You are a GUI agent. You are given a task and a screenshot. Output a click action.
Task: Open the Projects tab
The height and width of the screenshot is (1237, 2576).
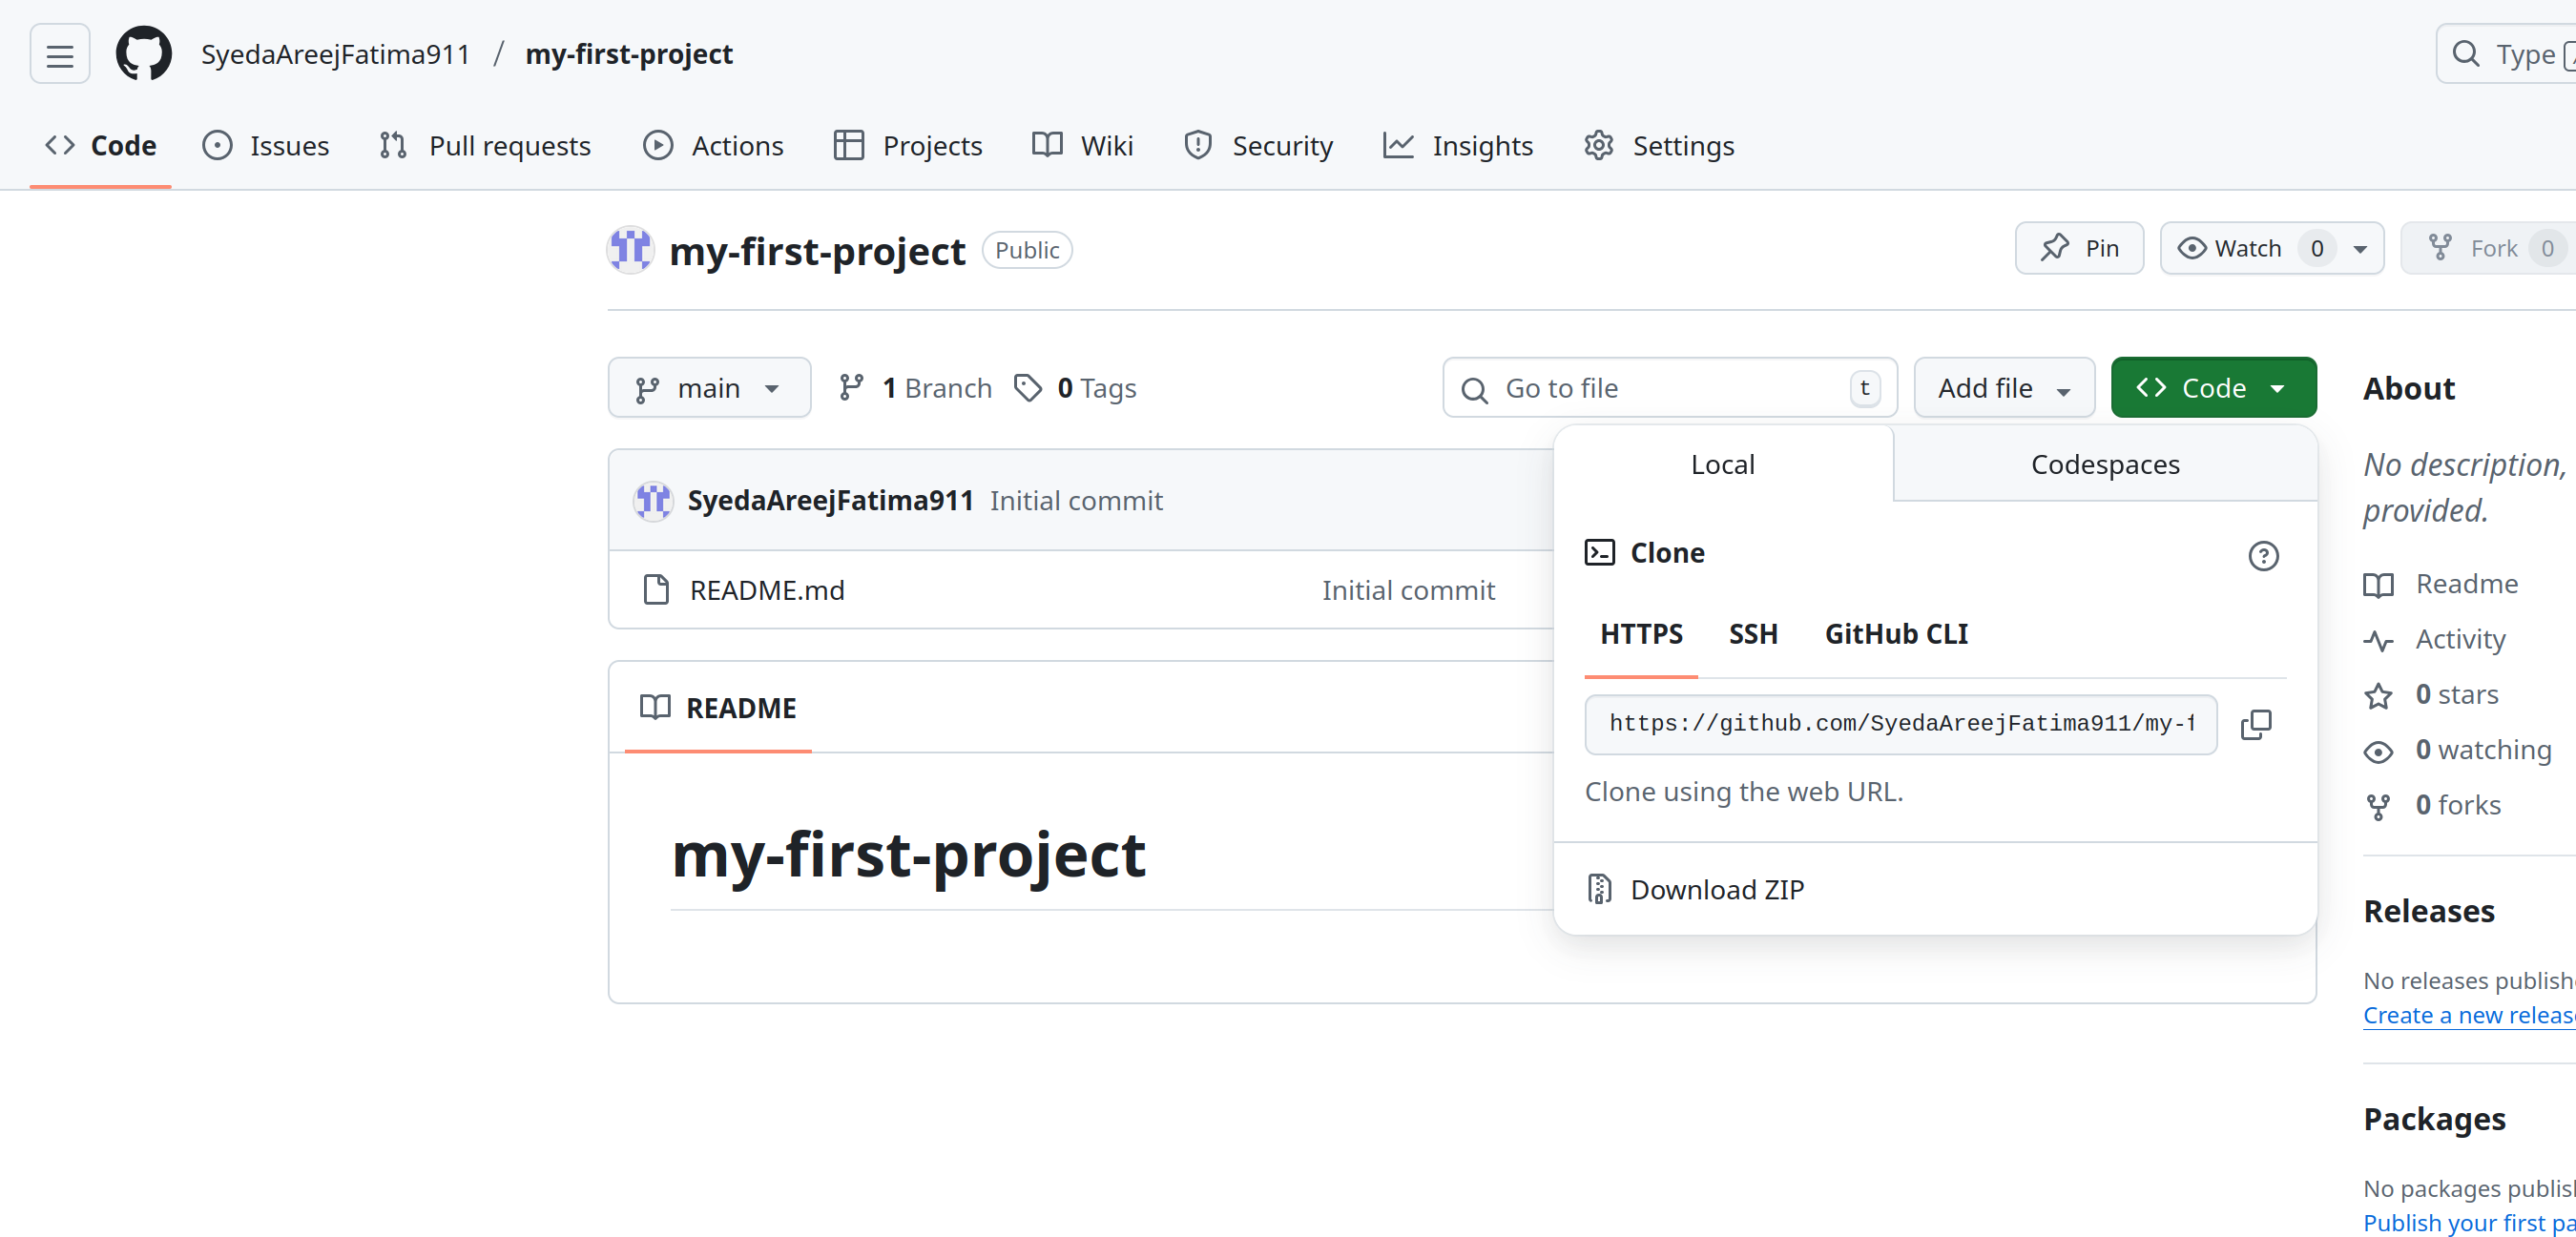pyautogui.click(x=907, y=146)
